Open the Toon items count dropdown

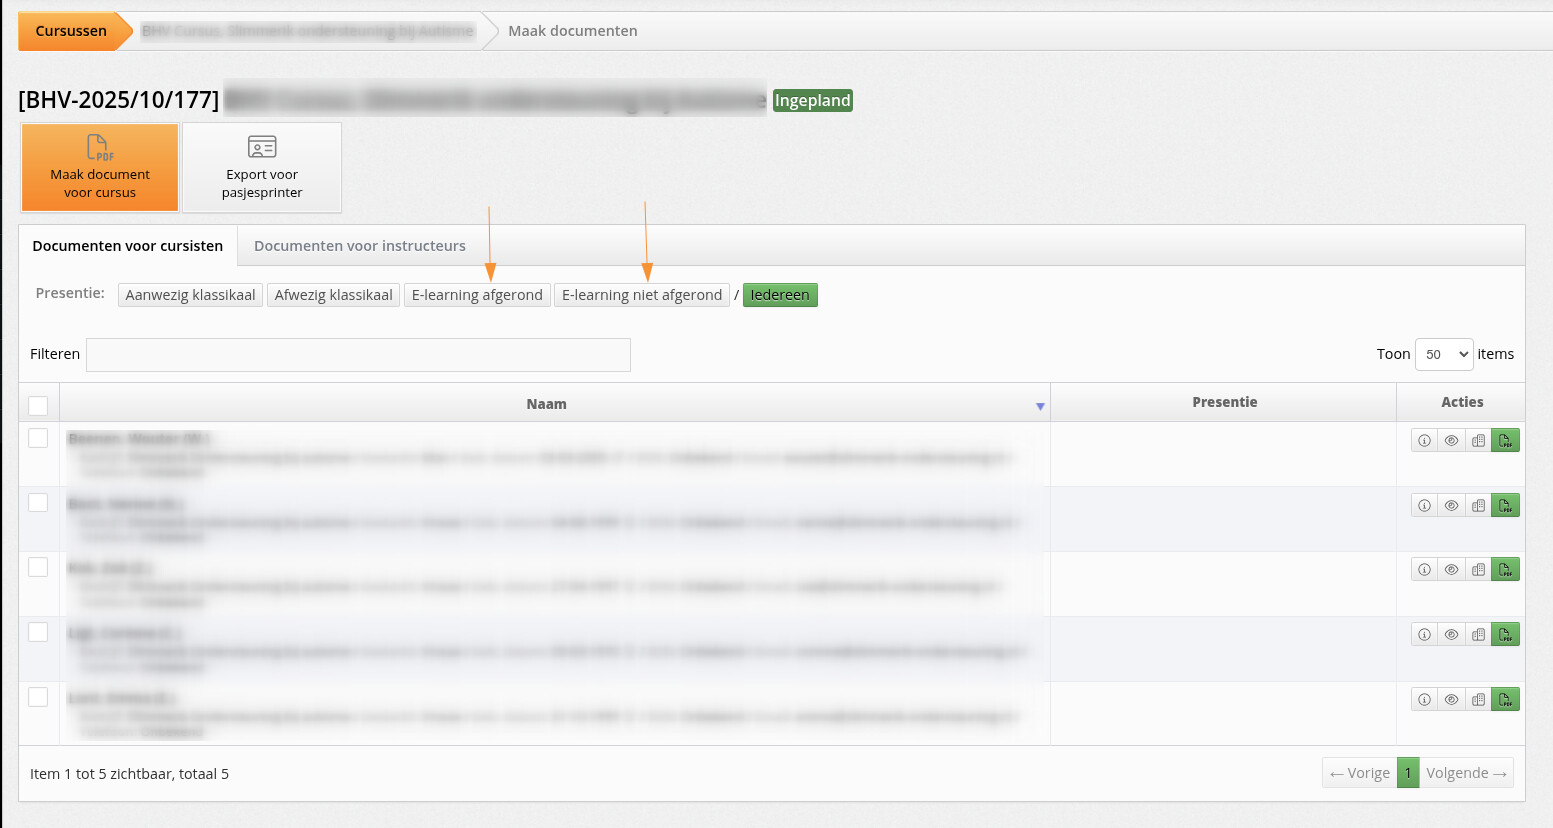click(x=1443, y=354)
